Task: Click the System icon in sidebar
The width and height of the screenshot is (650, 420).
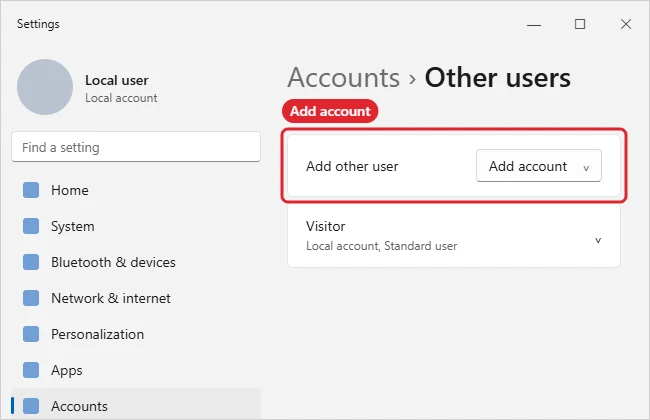Action: pyautogui.click(x=31, y=226)
